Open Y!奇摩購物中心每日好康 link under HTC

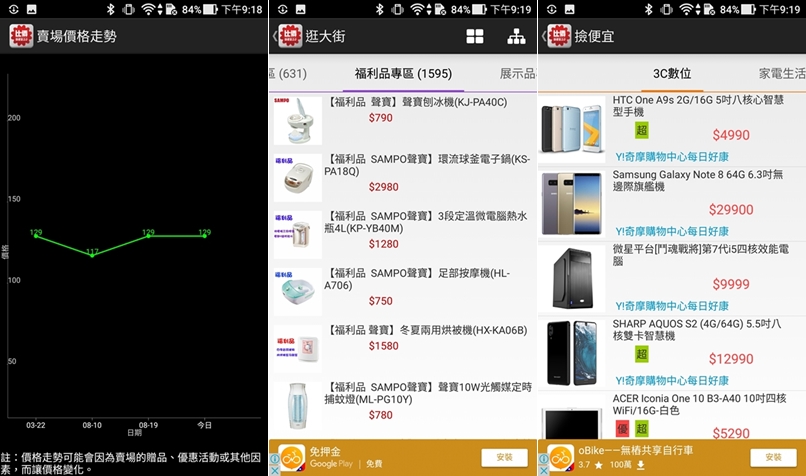(672, 157)
